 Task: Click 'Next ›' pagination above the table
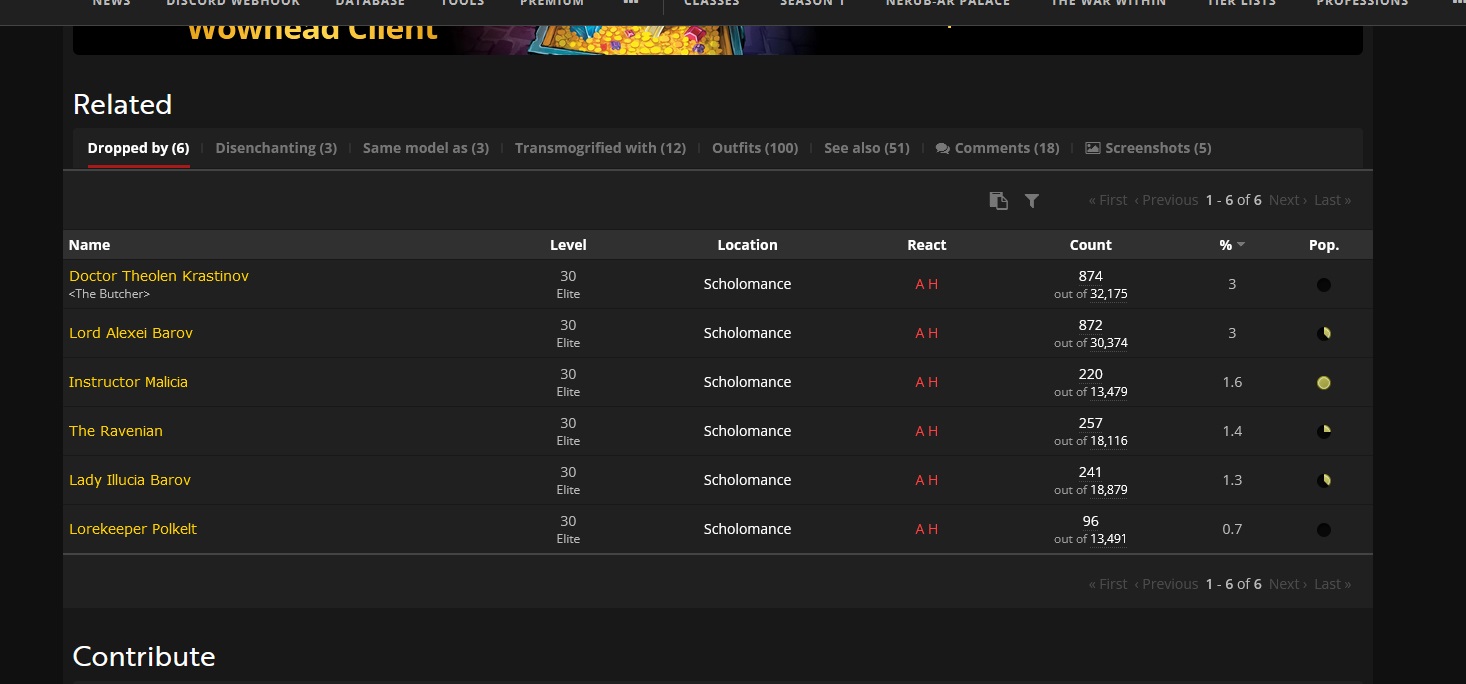click(1288, 200)
